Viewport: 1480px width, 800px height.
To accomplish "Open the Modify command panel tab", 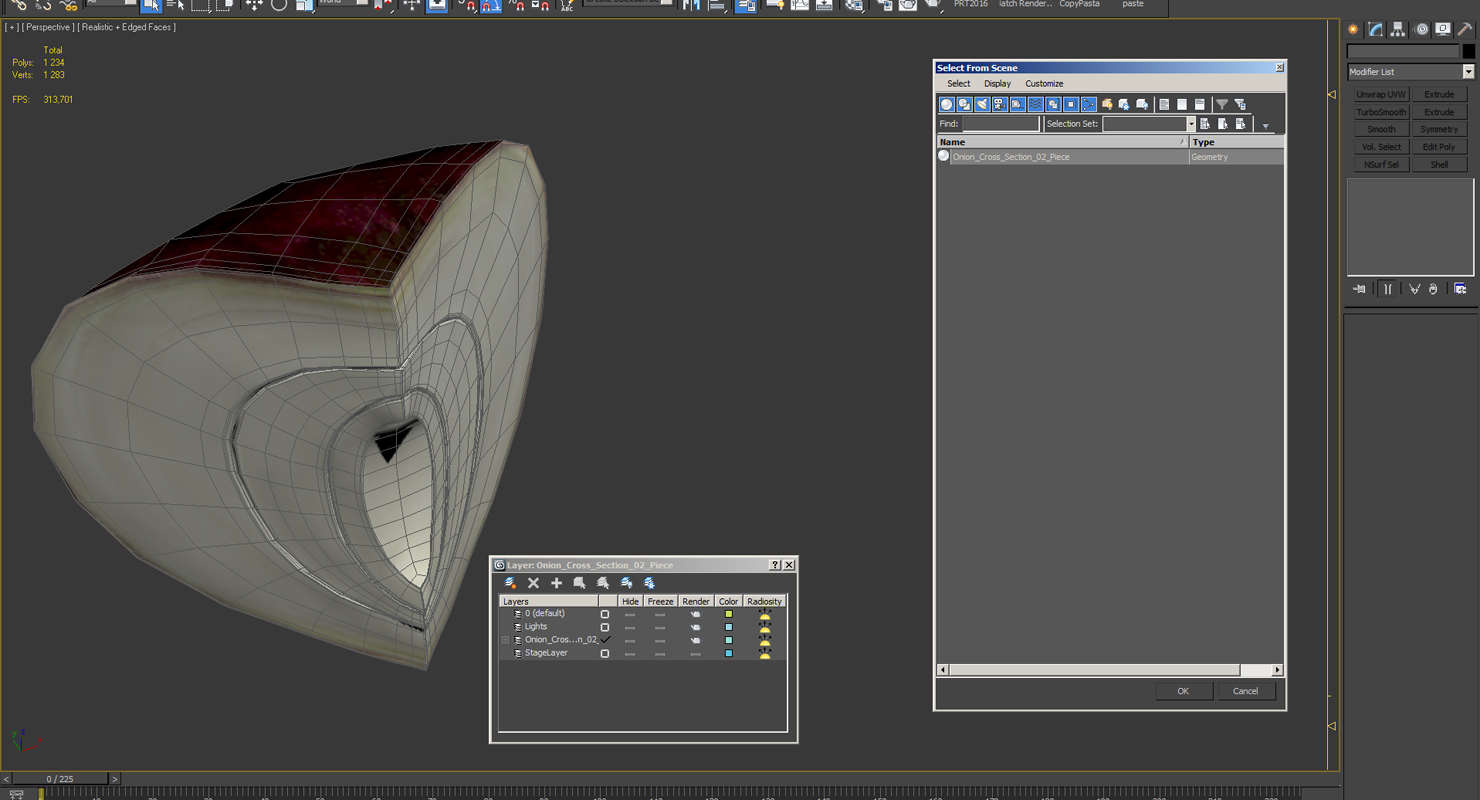I will (1376, 29).
